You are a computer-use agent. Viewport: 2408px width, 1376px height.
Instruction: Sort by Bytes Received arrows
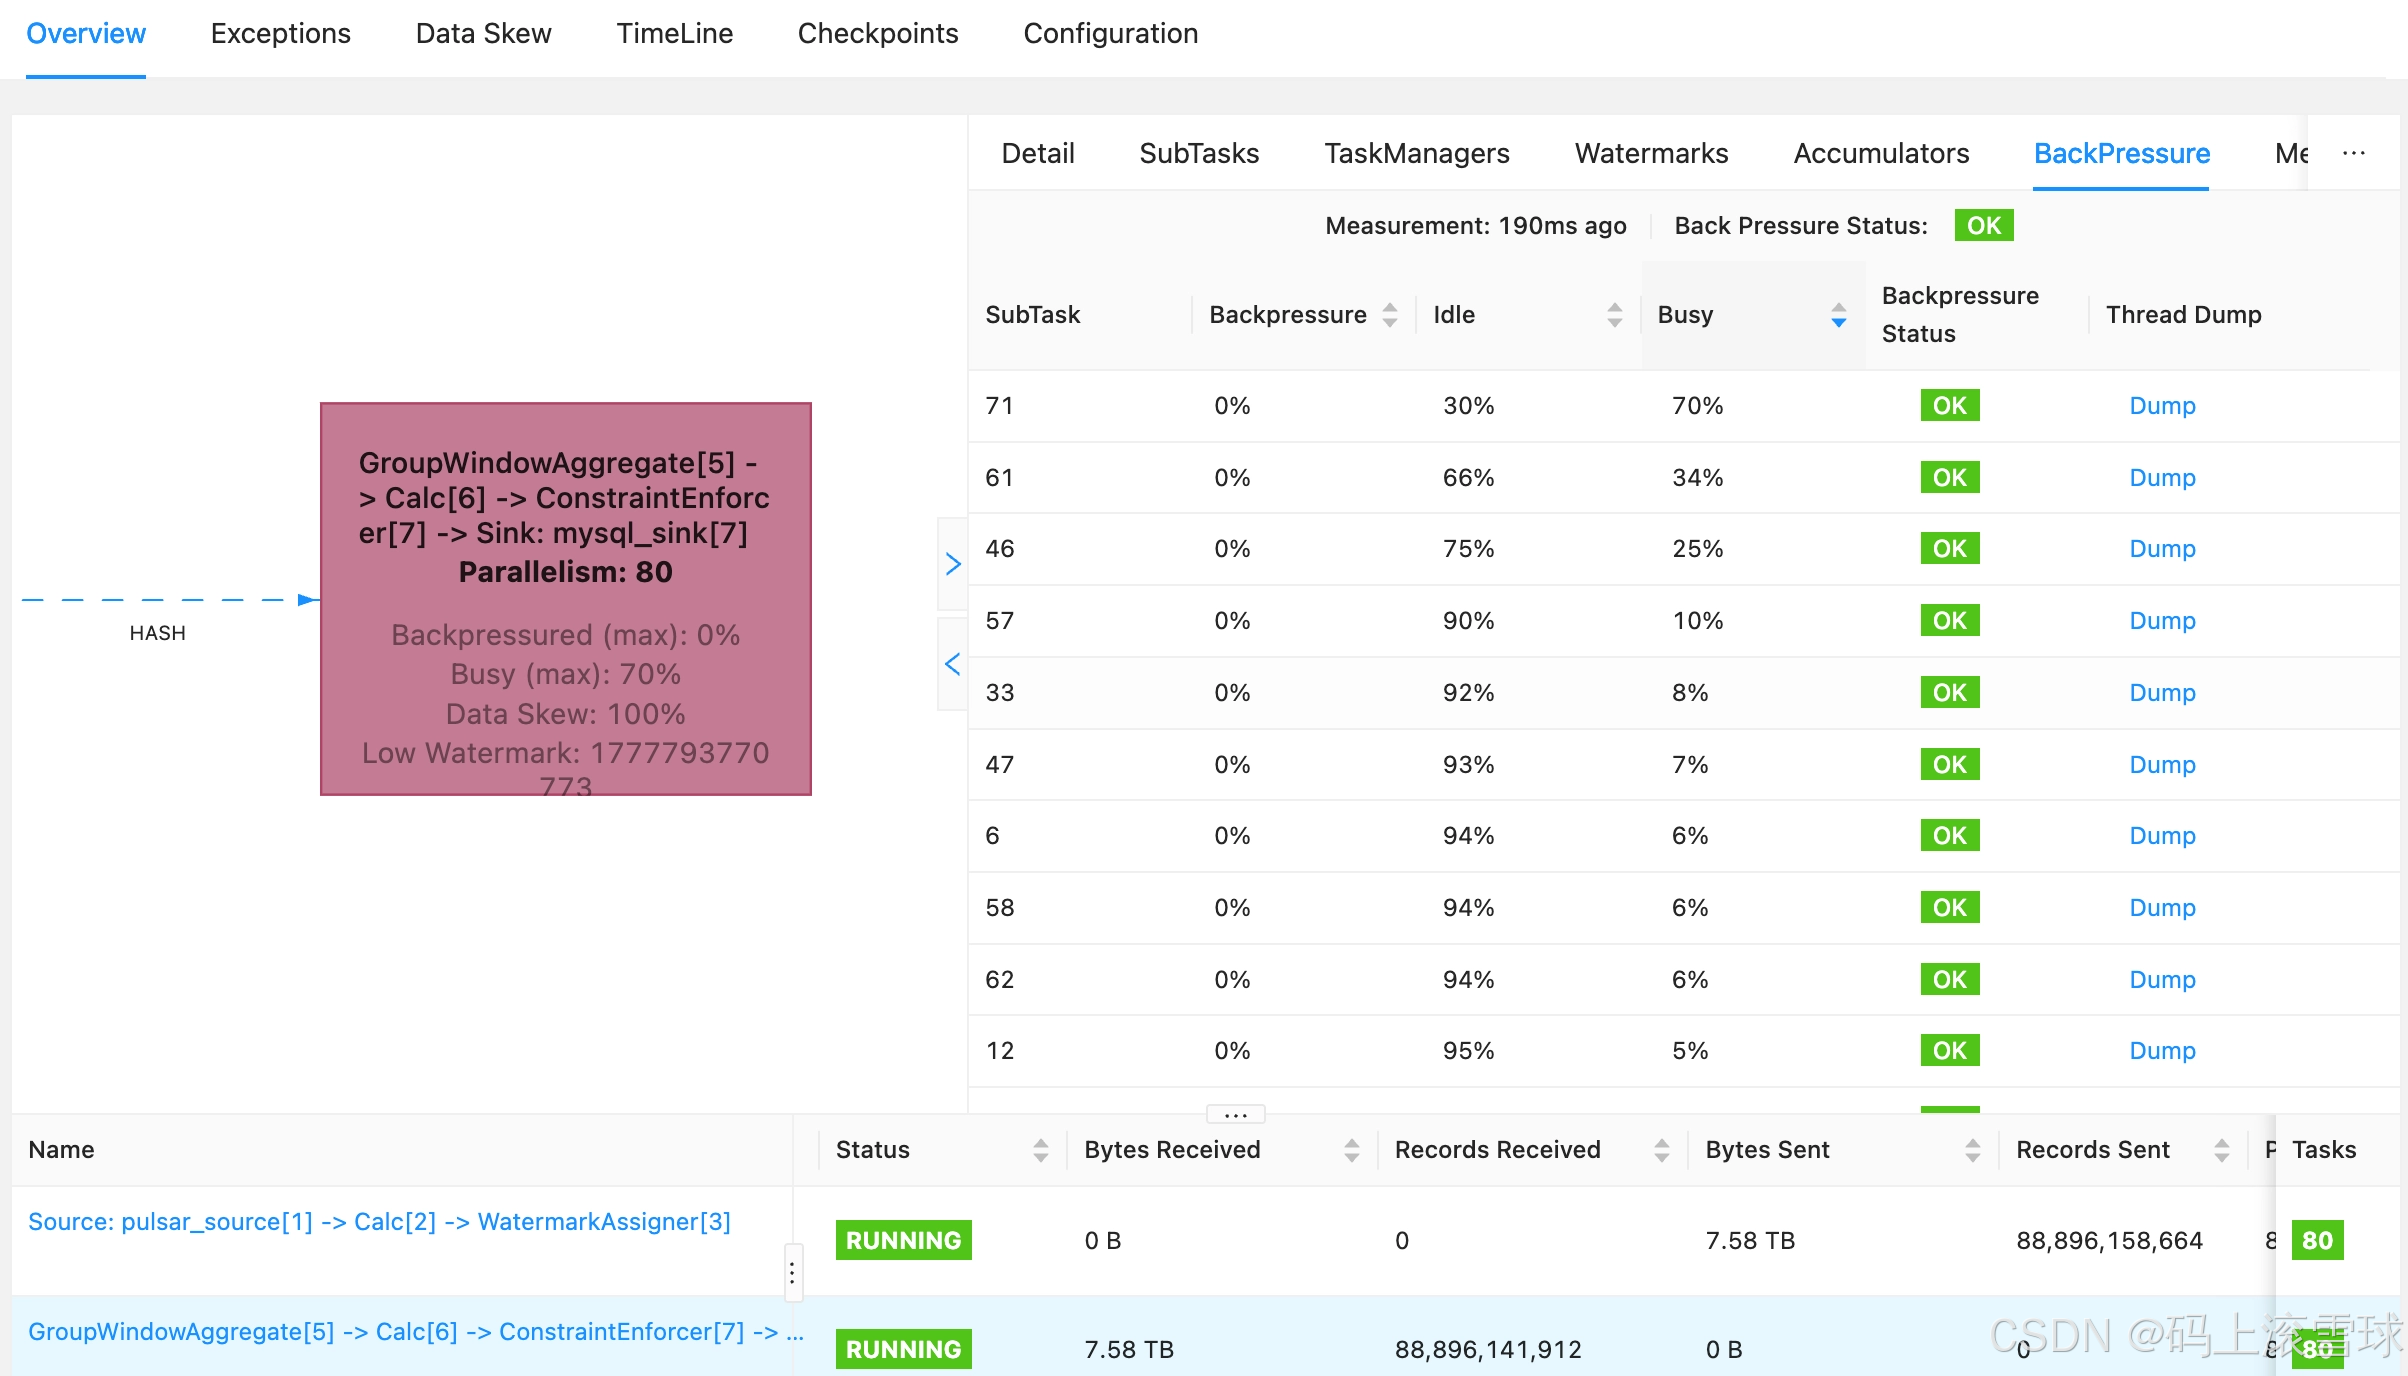pos(1352,1150)
